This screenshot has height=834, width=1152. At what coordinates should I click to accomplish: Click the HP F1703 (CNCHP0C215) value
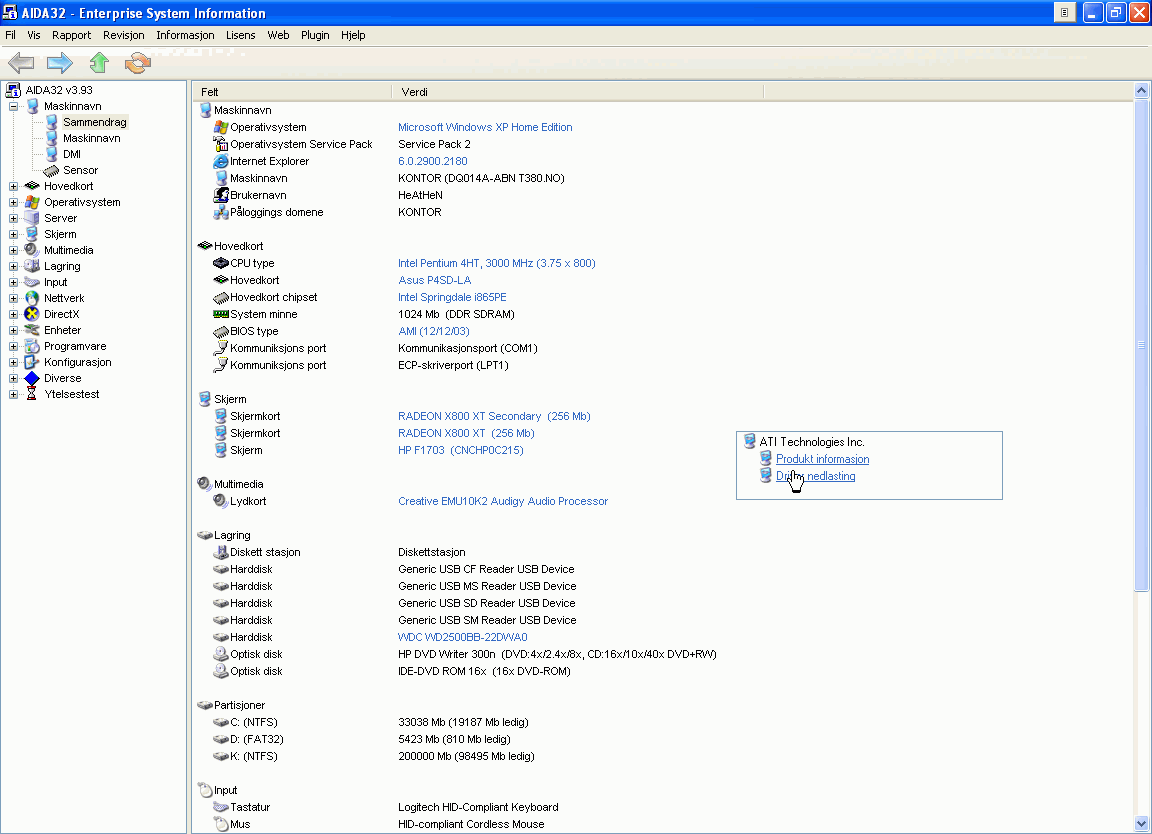(x=461, y=450)
